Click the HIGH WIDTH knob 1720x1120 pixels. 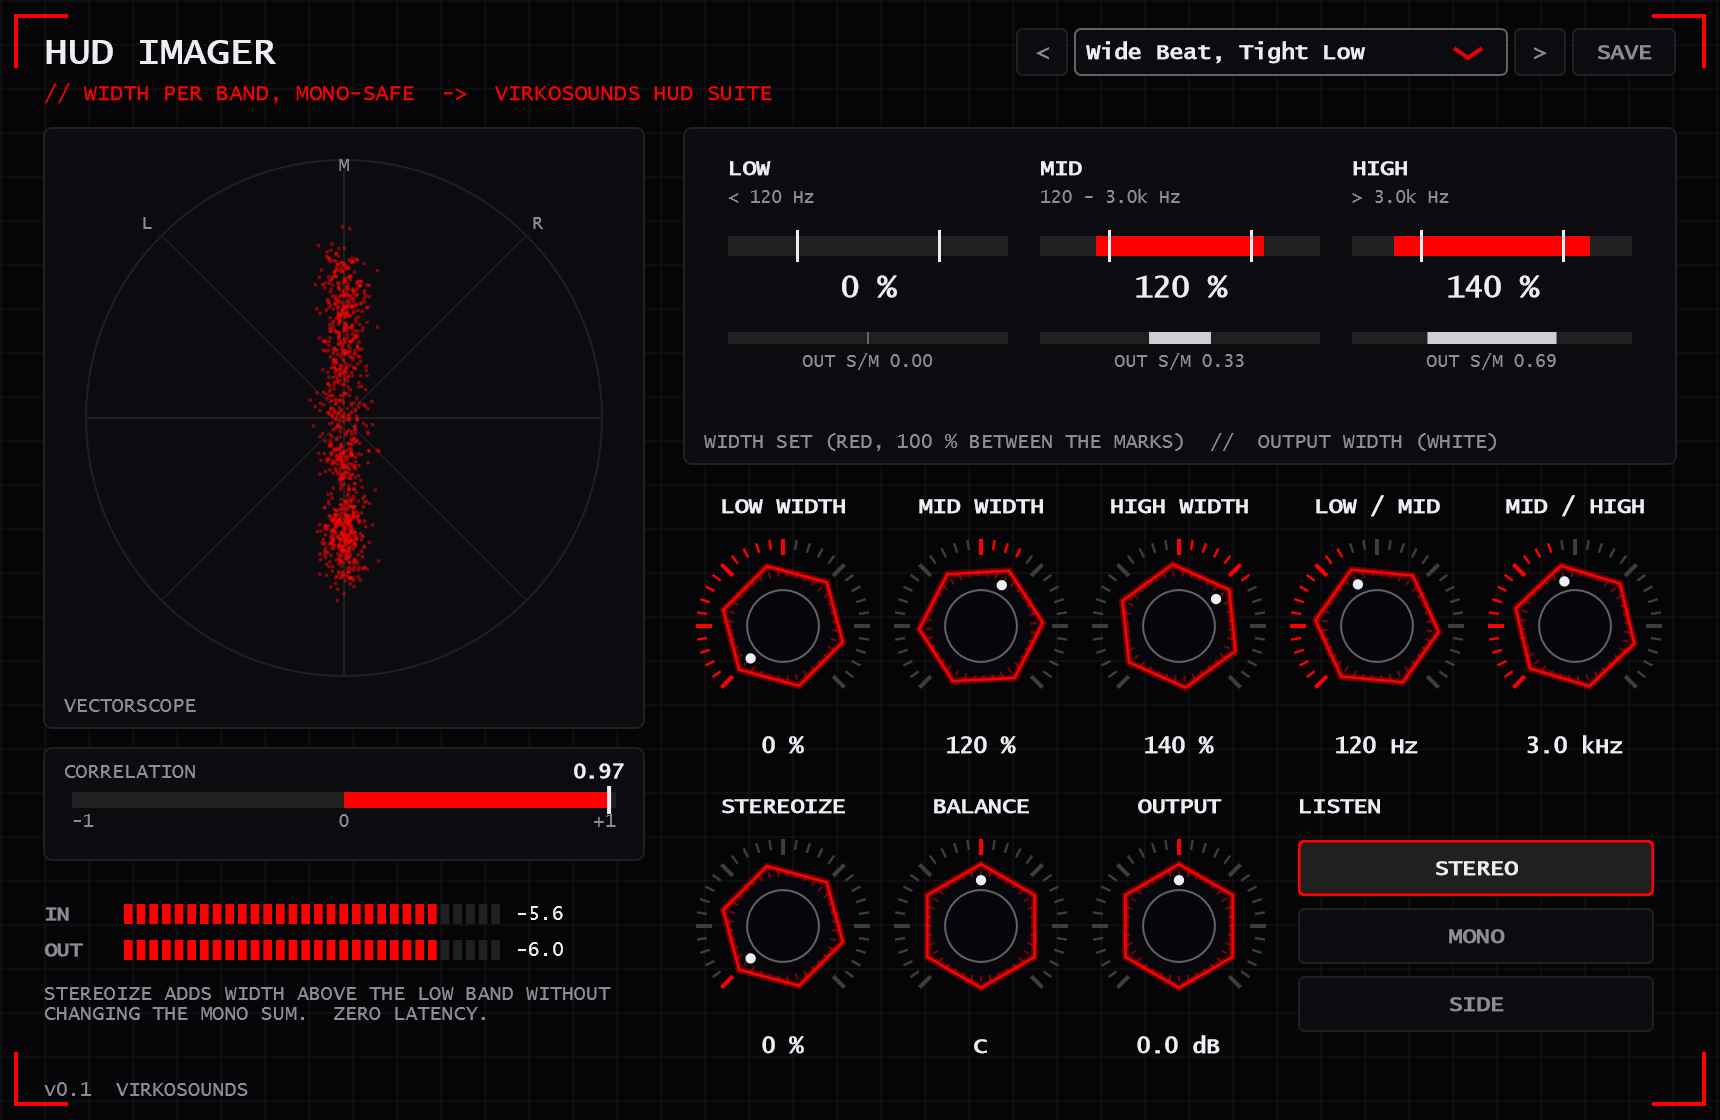click(x=1179, y=626)
